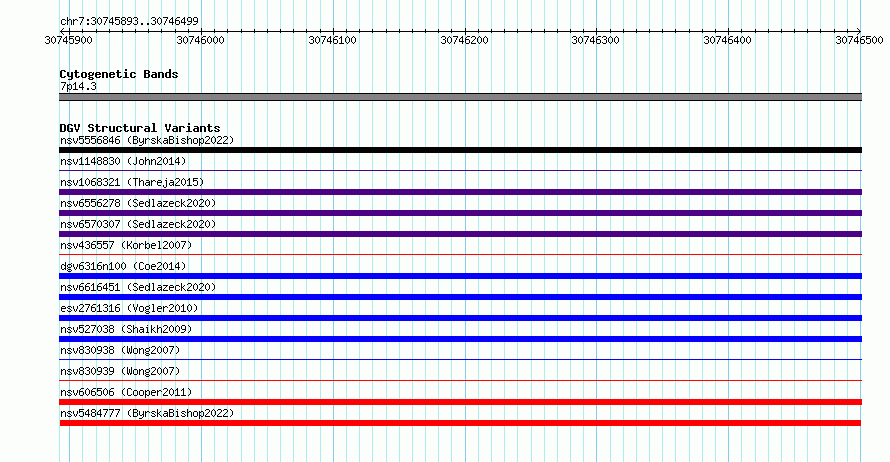Open variant nsv5556846 (ByrskaBishop2022) label
Image resolution: width=890 pixels, height=462 pixels.
pos(147,140)
